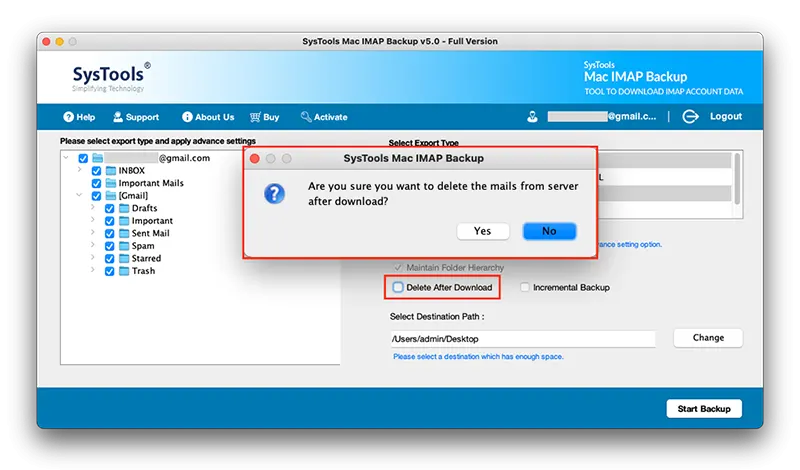800x470 pixels.
Task: Click the Important folder icon
Action: pyautogui.click(x=124, y=221)
